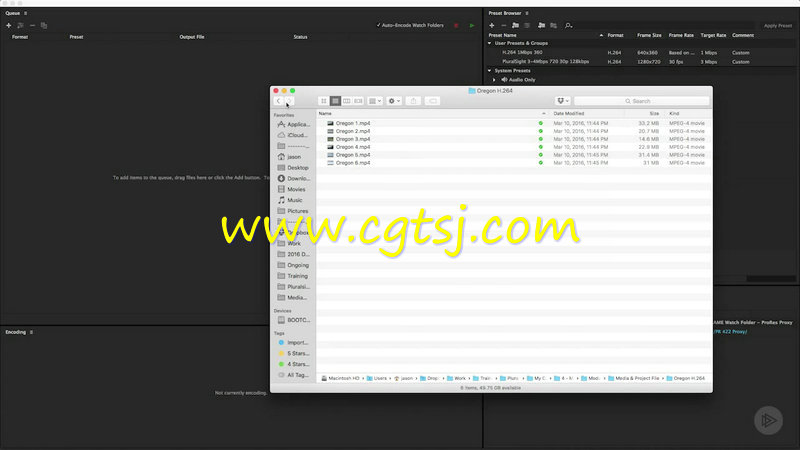Click the Finder Search field

pos(641,101)
